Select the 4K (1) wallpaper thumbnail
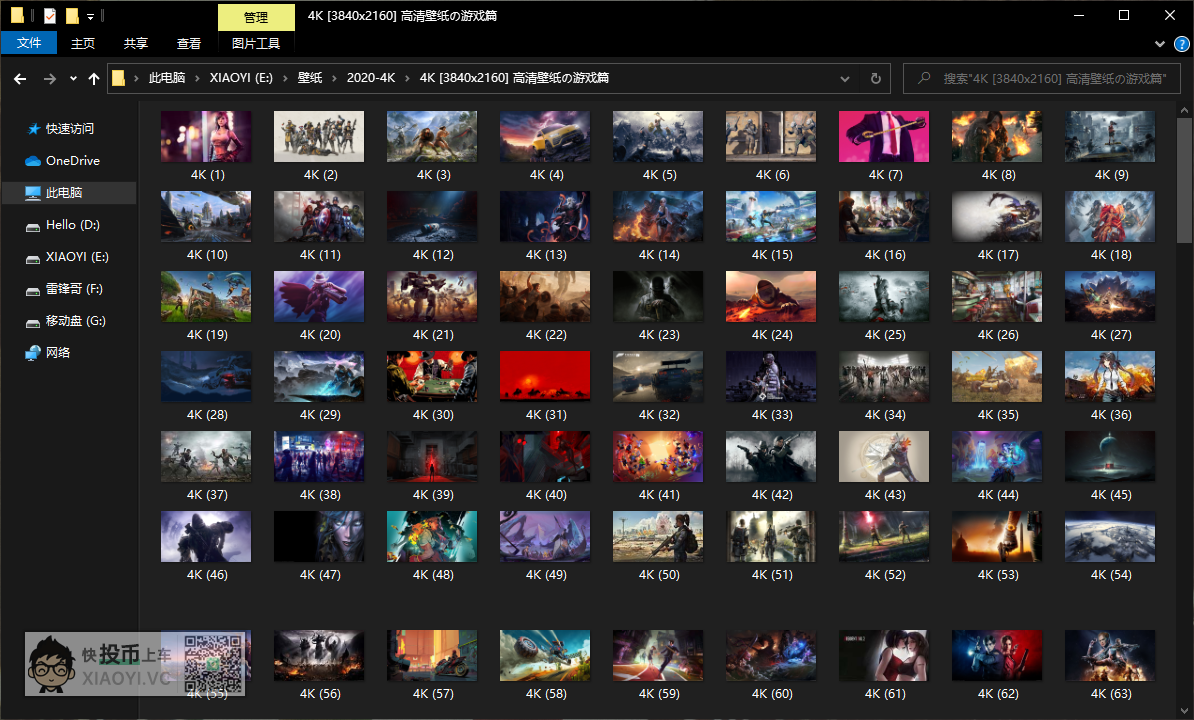Image resolution: width=1194 pixels, height=720 pixels. [206, 137]
